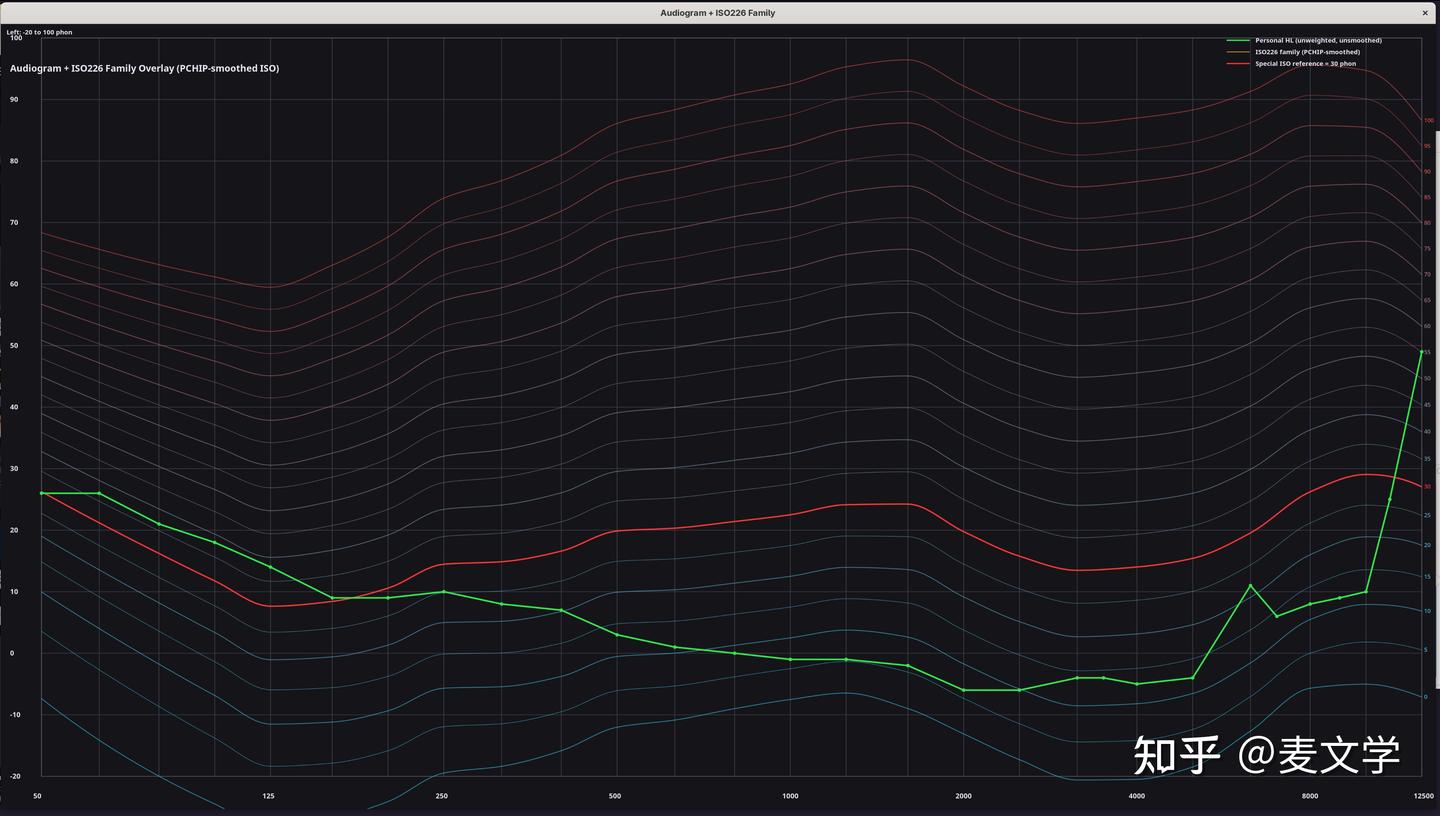Click the red 100 phon label on right edge
The width and height of the screenshot is (1440, 816).
(x=1428, y=120)
